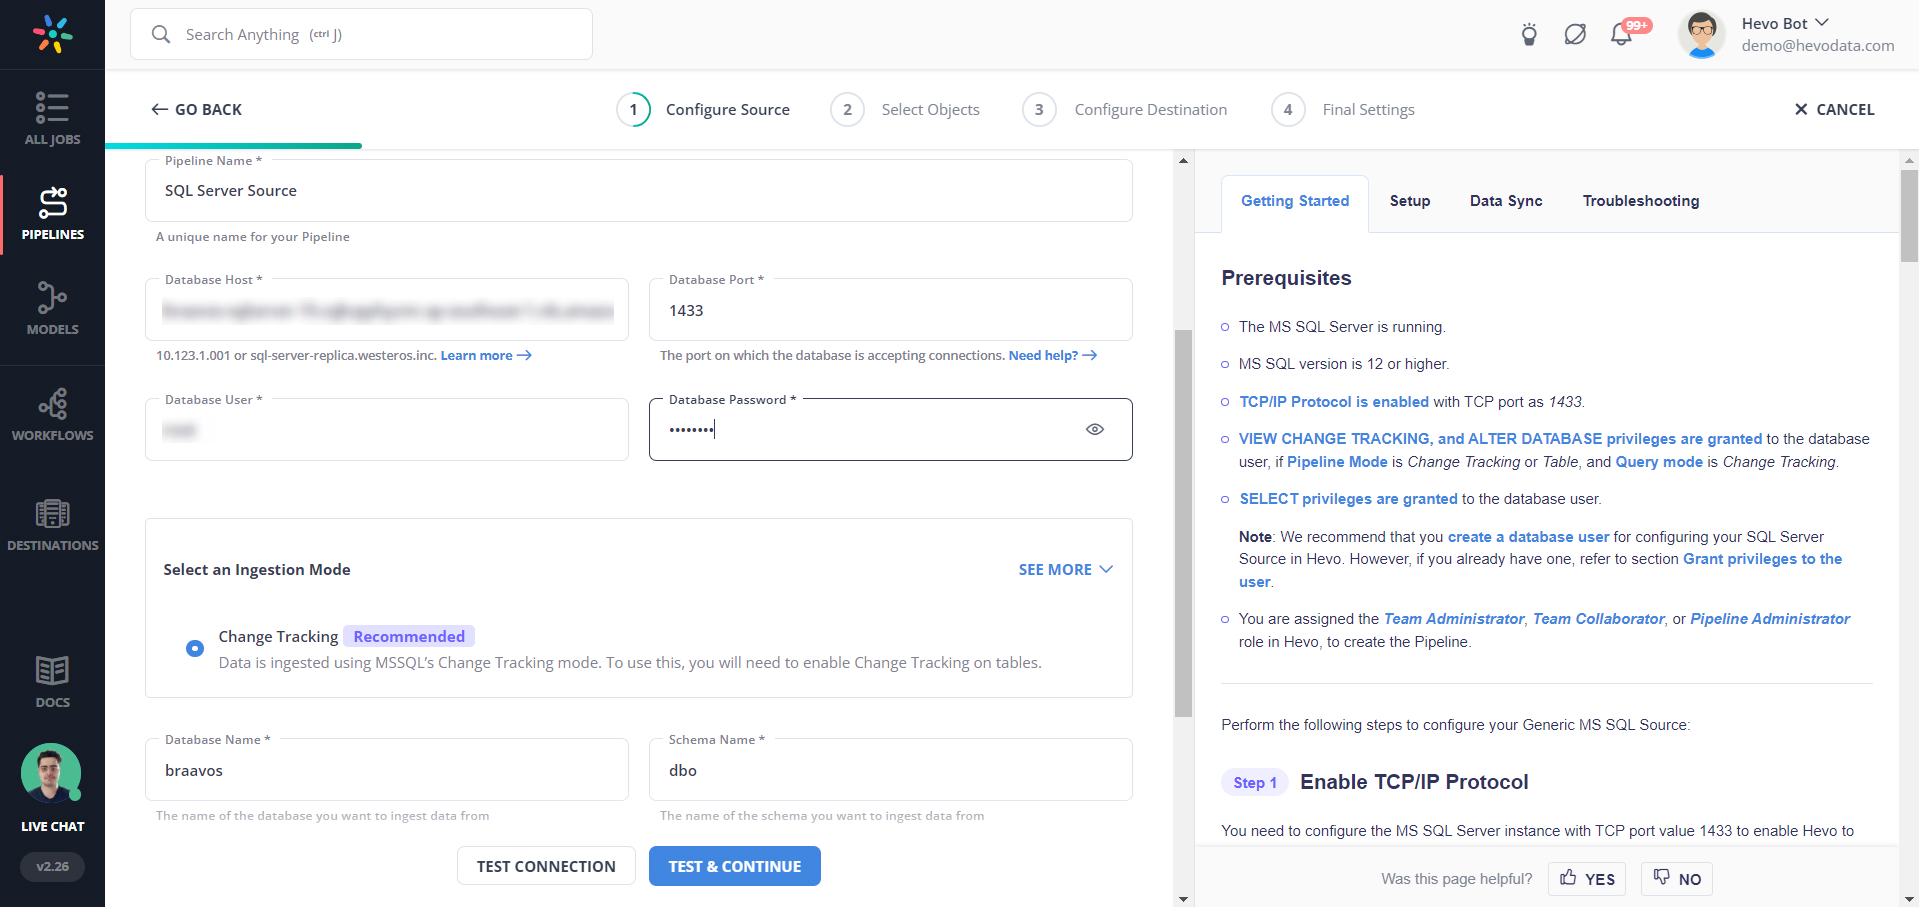Screen dimensions: 1919x907
Task: Click the v2.26 version badge
Action: (52, 866)
